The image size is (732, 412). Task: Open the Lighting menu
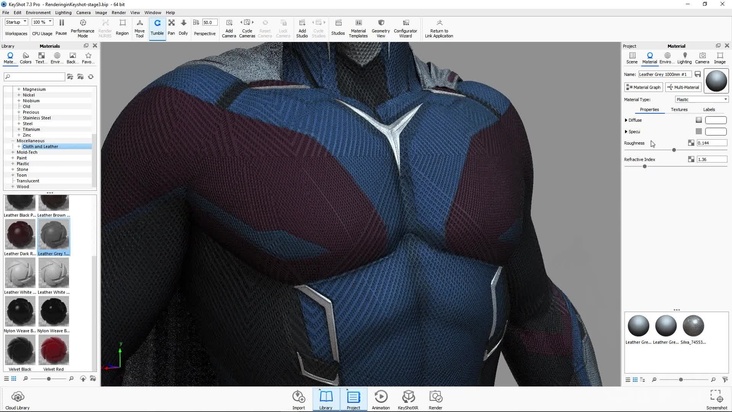pos(63,13)
